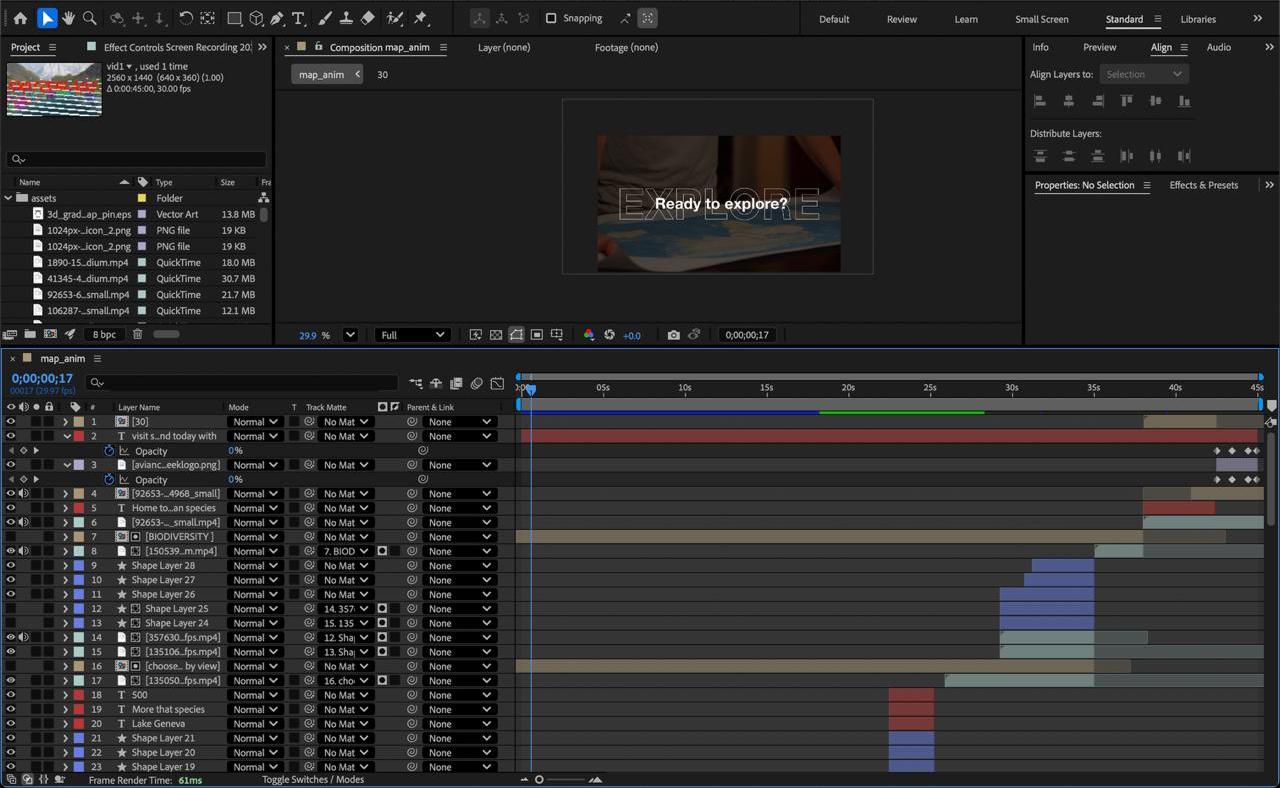Click Toggle Switches / Modes button
Screen dimensions: 1280x788
pos(313,779)
